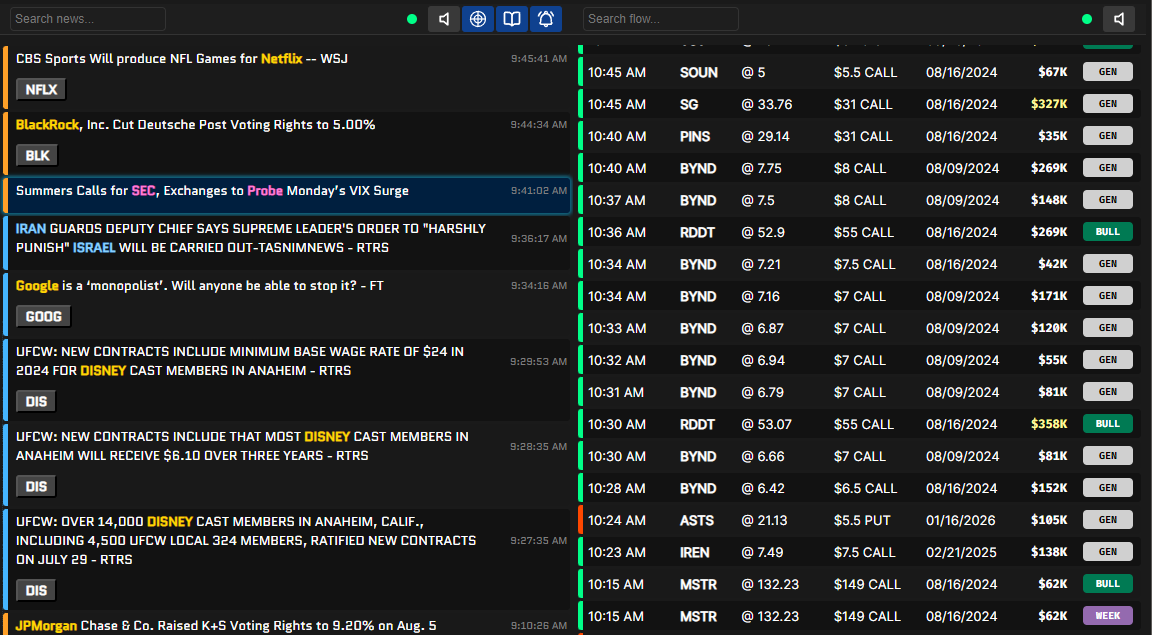This screenshot has width=1152, height=635.
Task: Click 01/16/2026 expiry on ASTS row
Action: pos(961,520)
